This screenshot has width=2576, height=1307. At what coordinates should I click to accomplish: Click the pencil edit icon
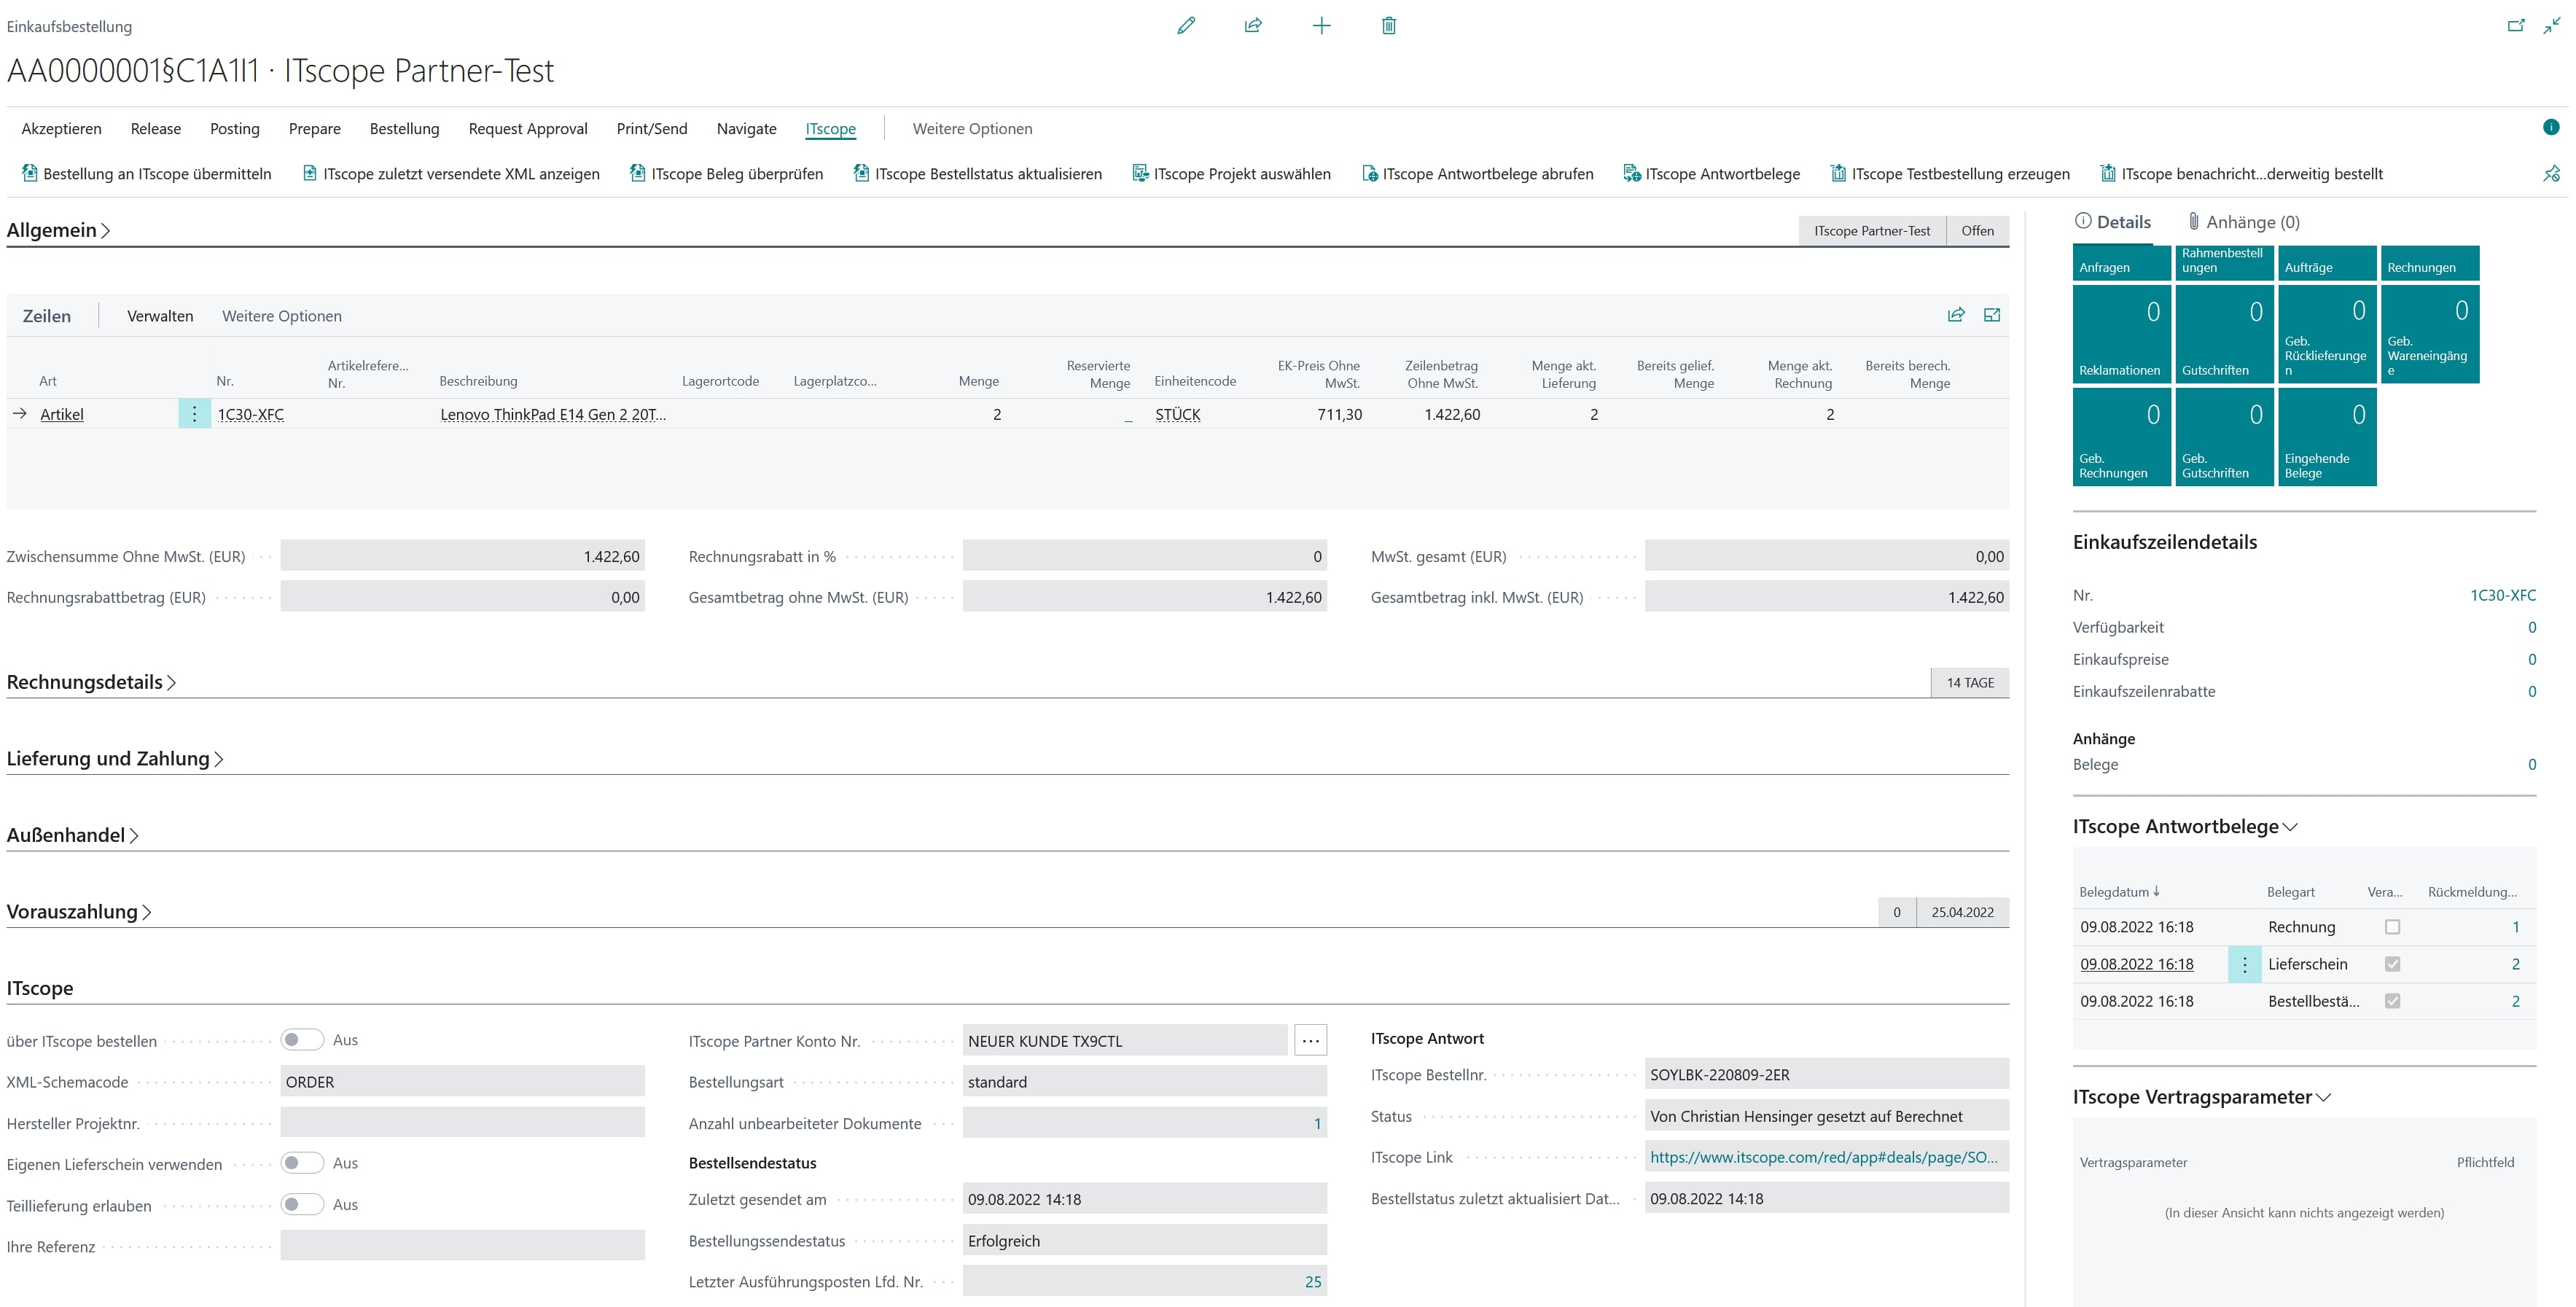point(1186,26)
